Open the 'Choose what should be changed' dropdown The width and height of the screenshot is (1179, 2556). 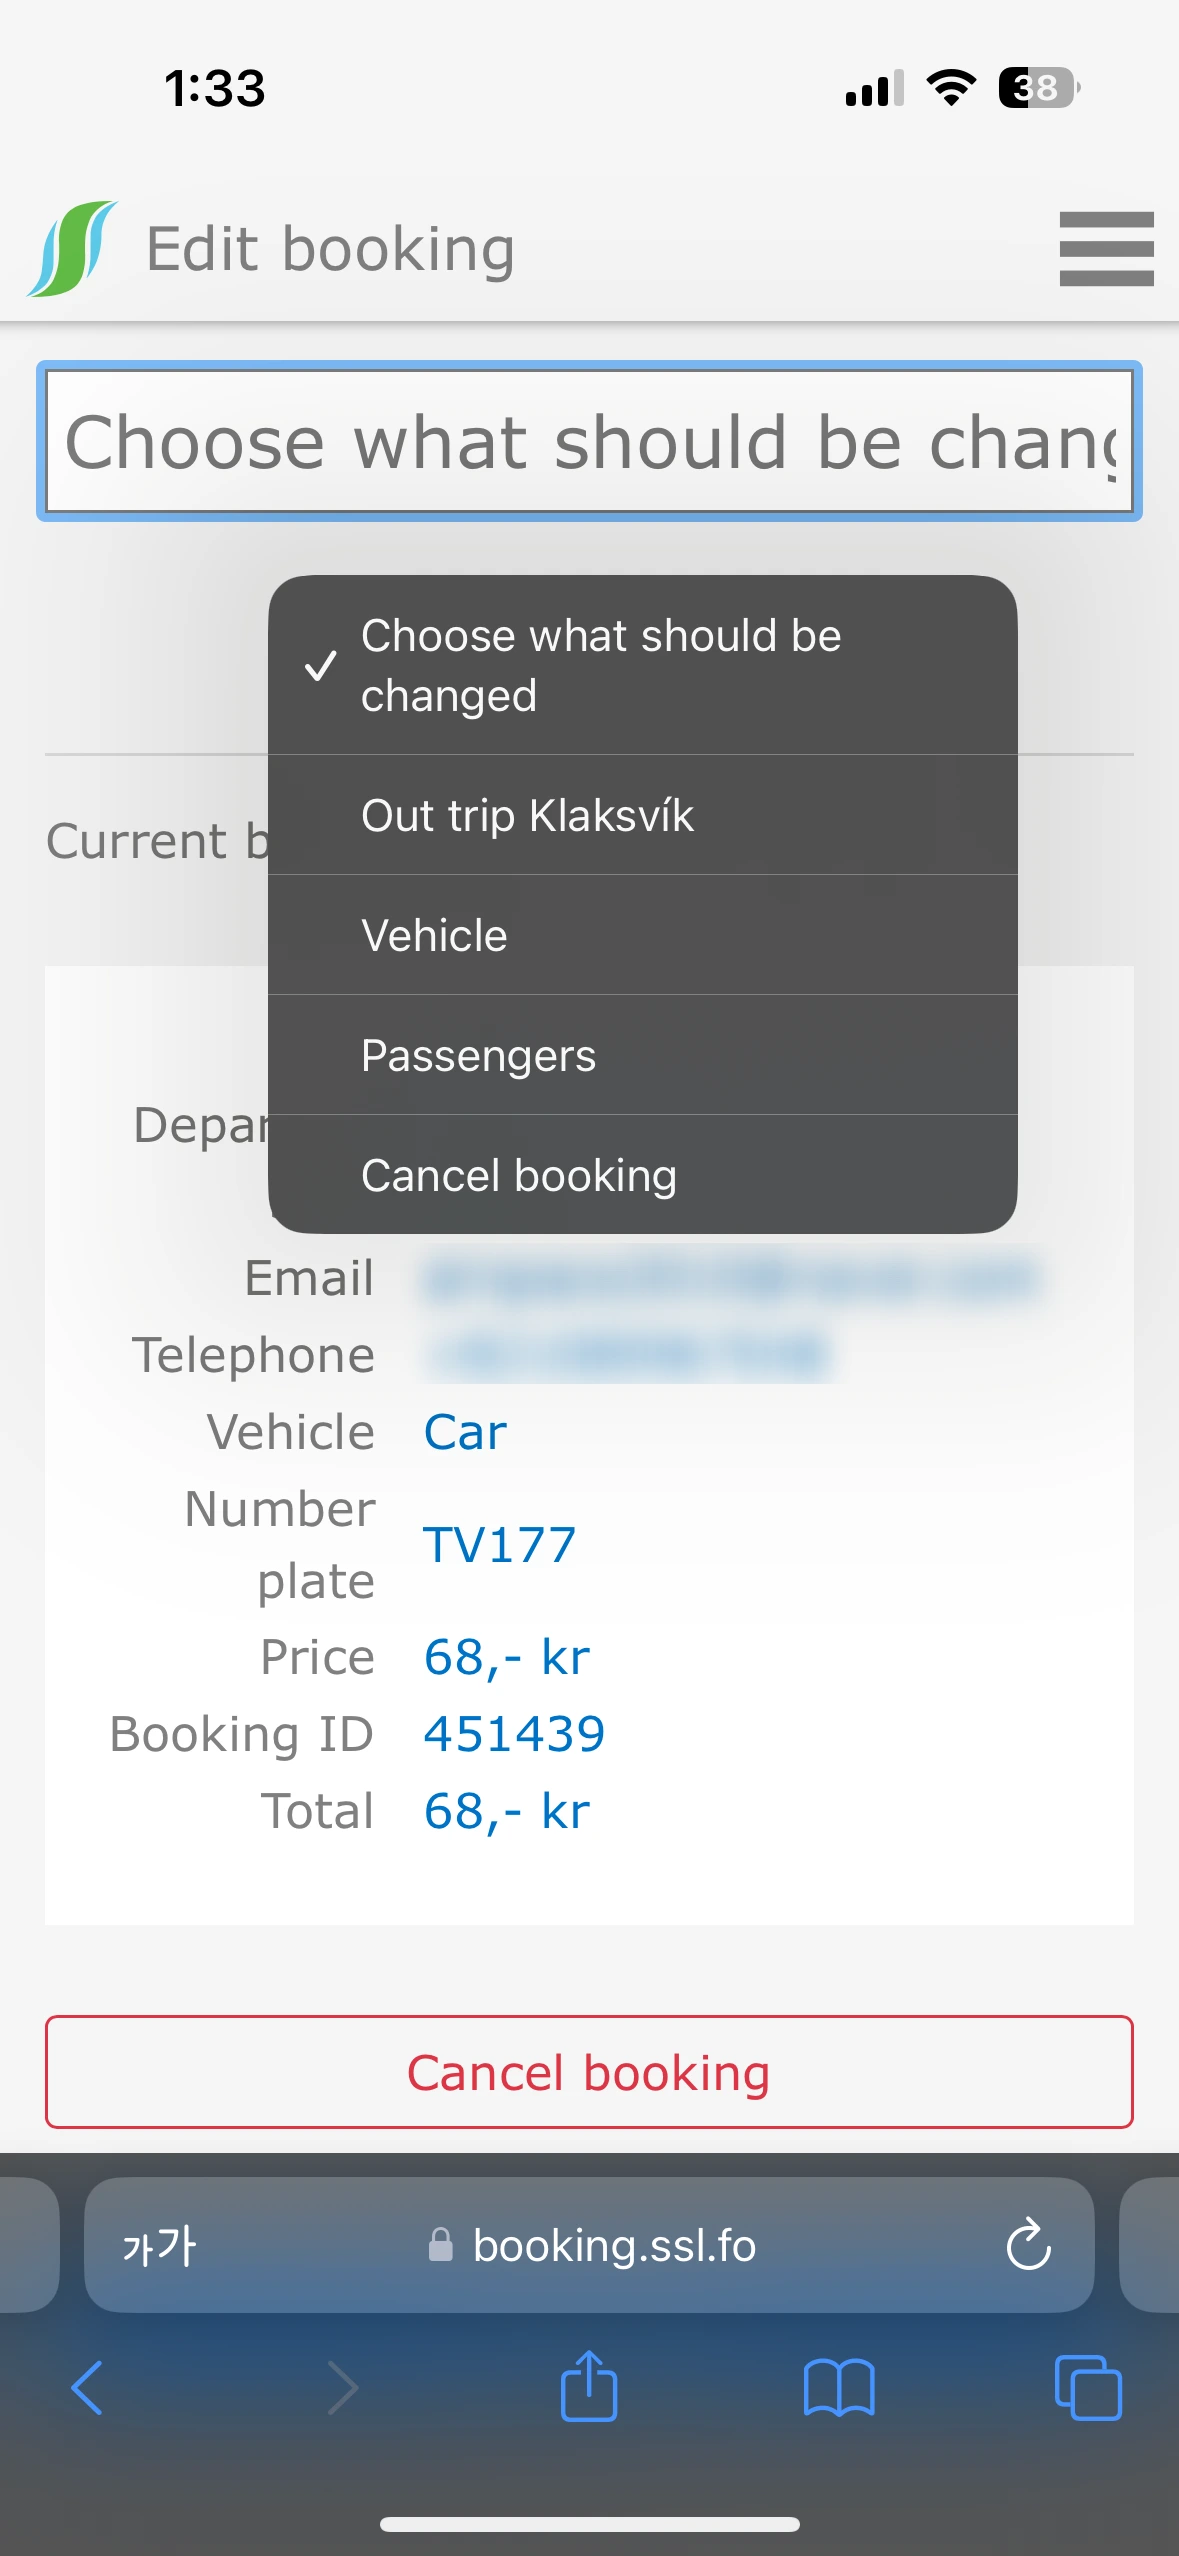pyautogui.click(x=589, y=441)
